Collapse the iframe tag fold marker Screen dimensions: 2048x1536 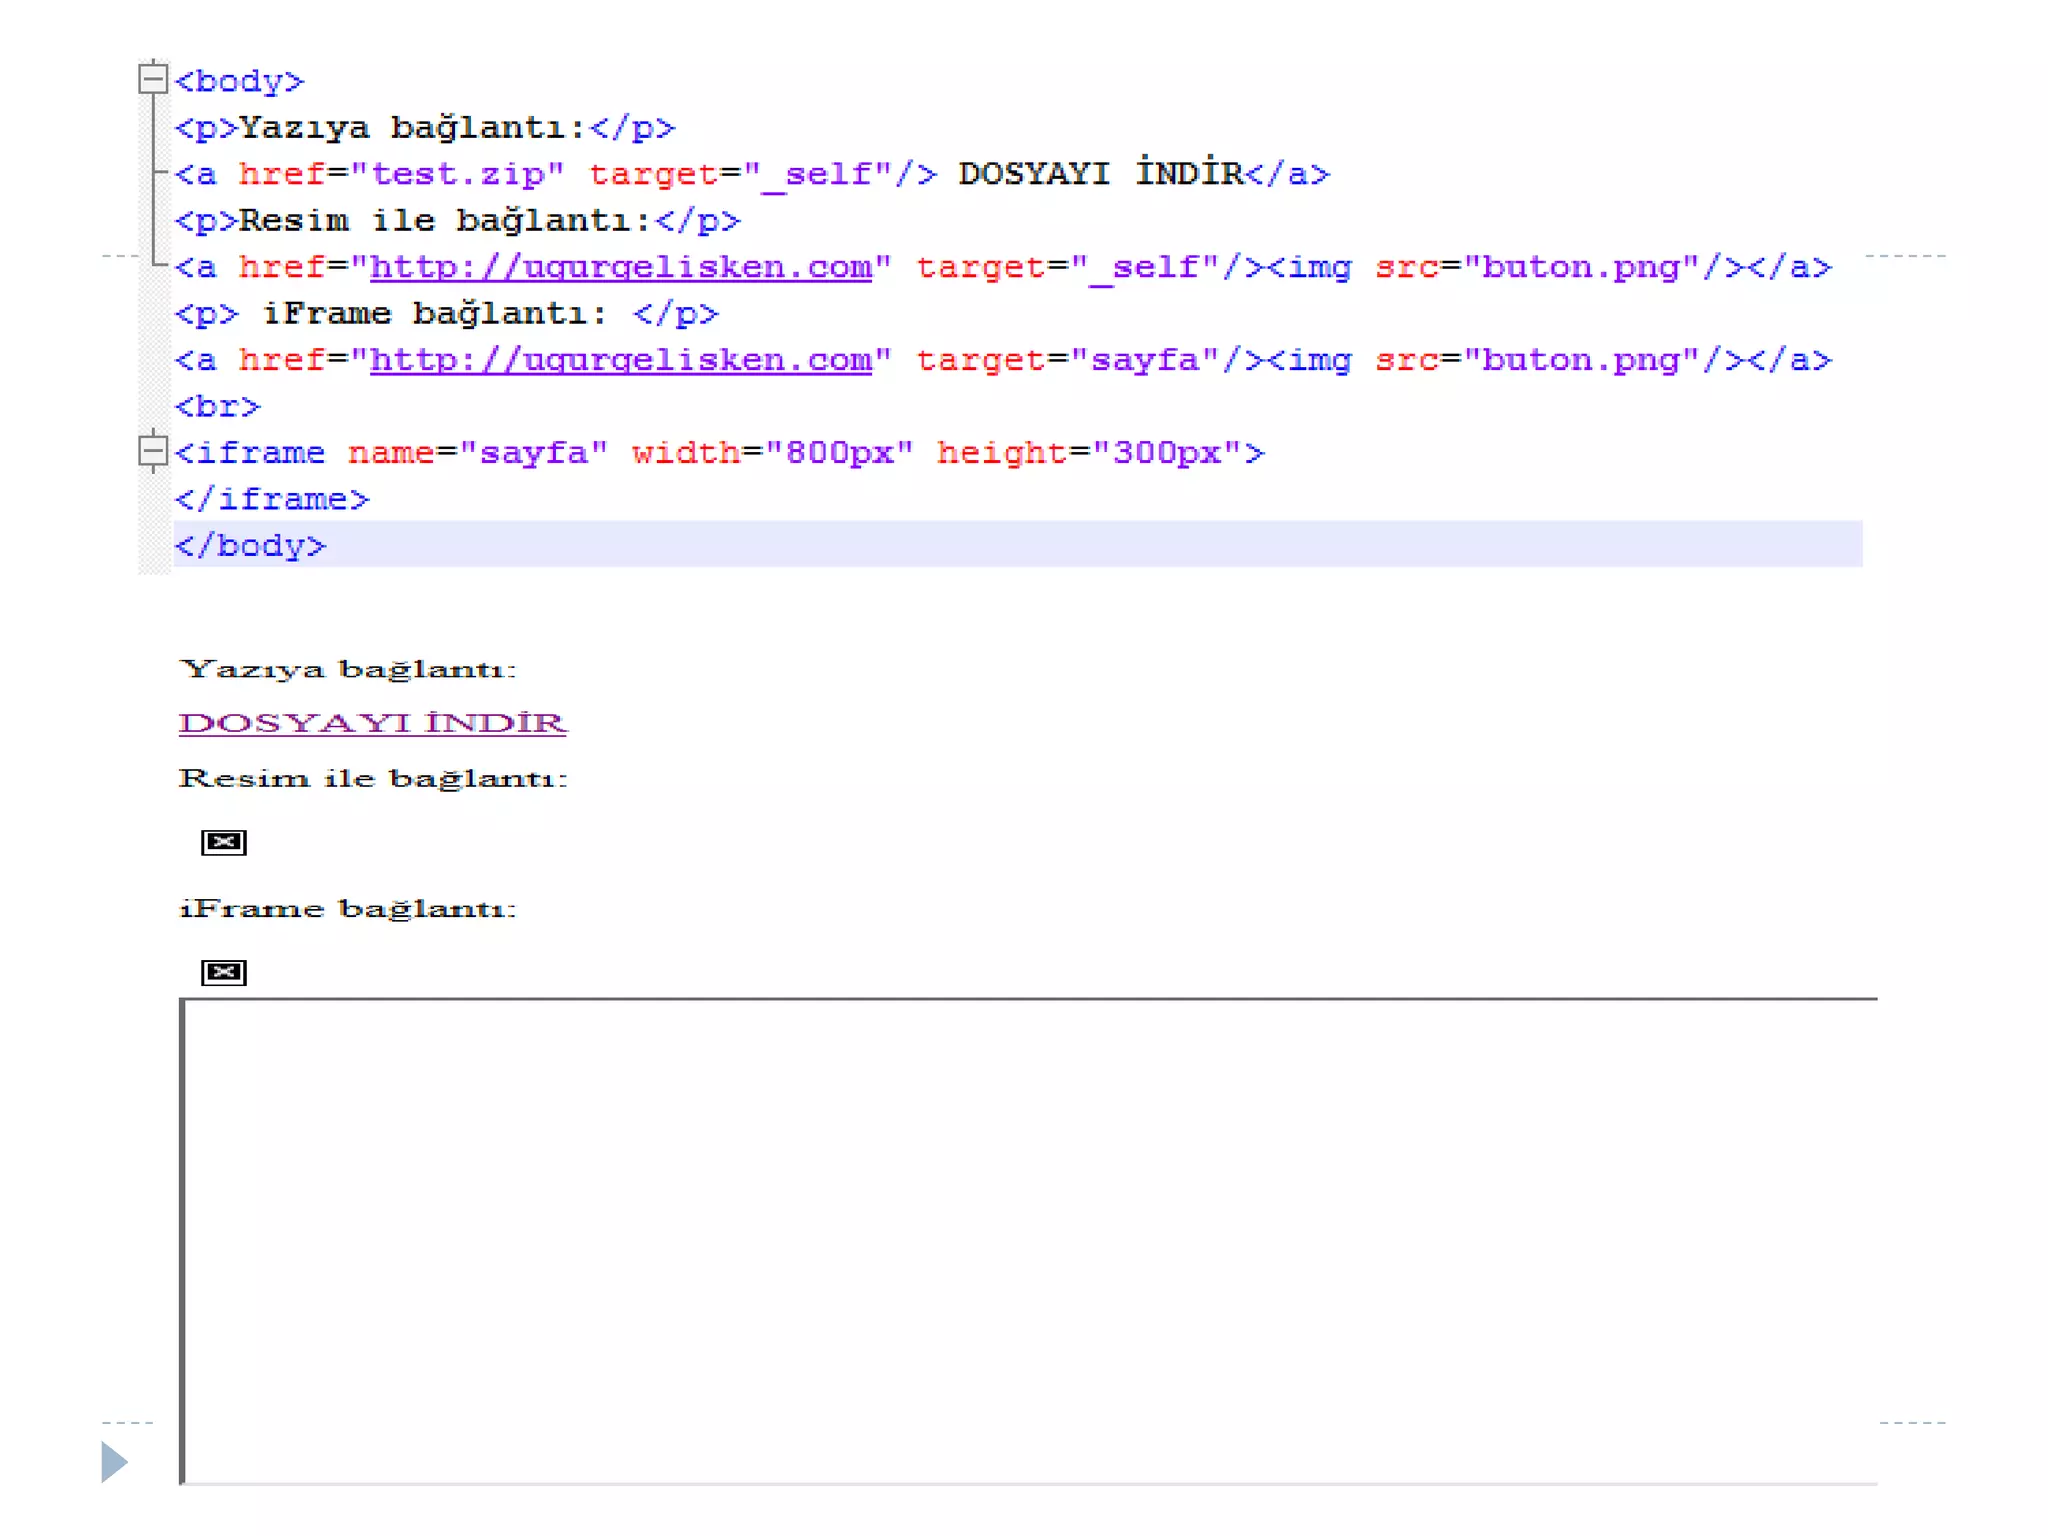(152, 452)
